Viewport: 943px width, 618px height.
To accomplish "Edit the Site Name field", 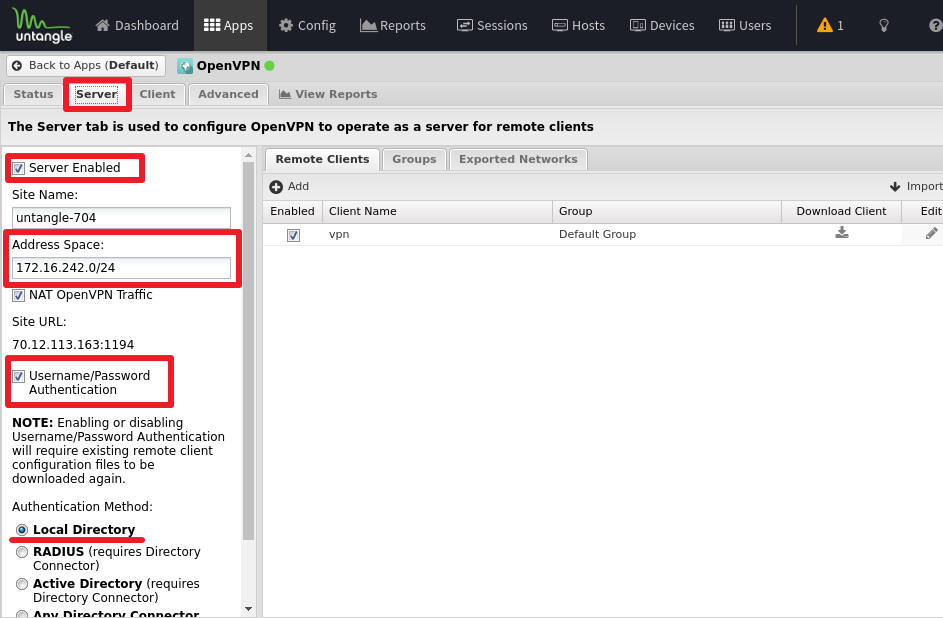I will point(121,218).
